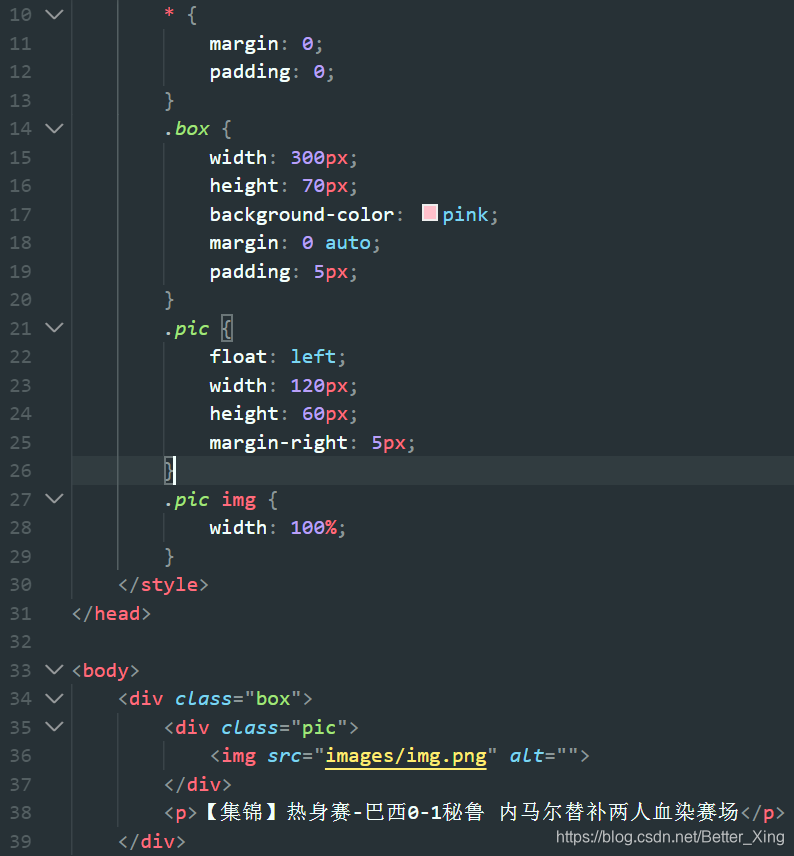Click line number 38 in the gutter
Screen dimensions: 794x856
pos(21,813)
